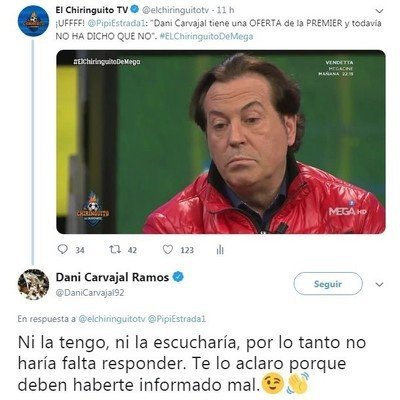Expand the top tweet options chevron

pos(379,11)
